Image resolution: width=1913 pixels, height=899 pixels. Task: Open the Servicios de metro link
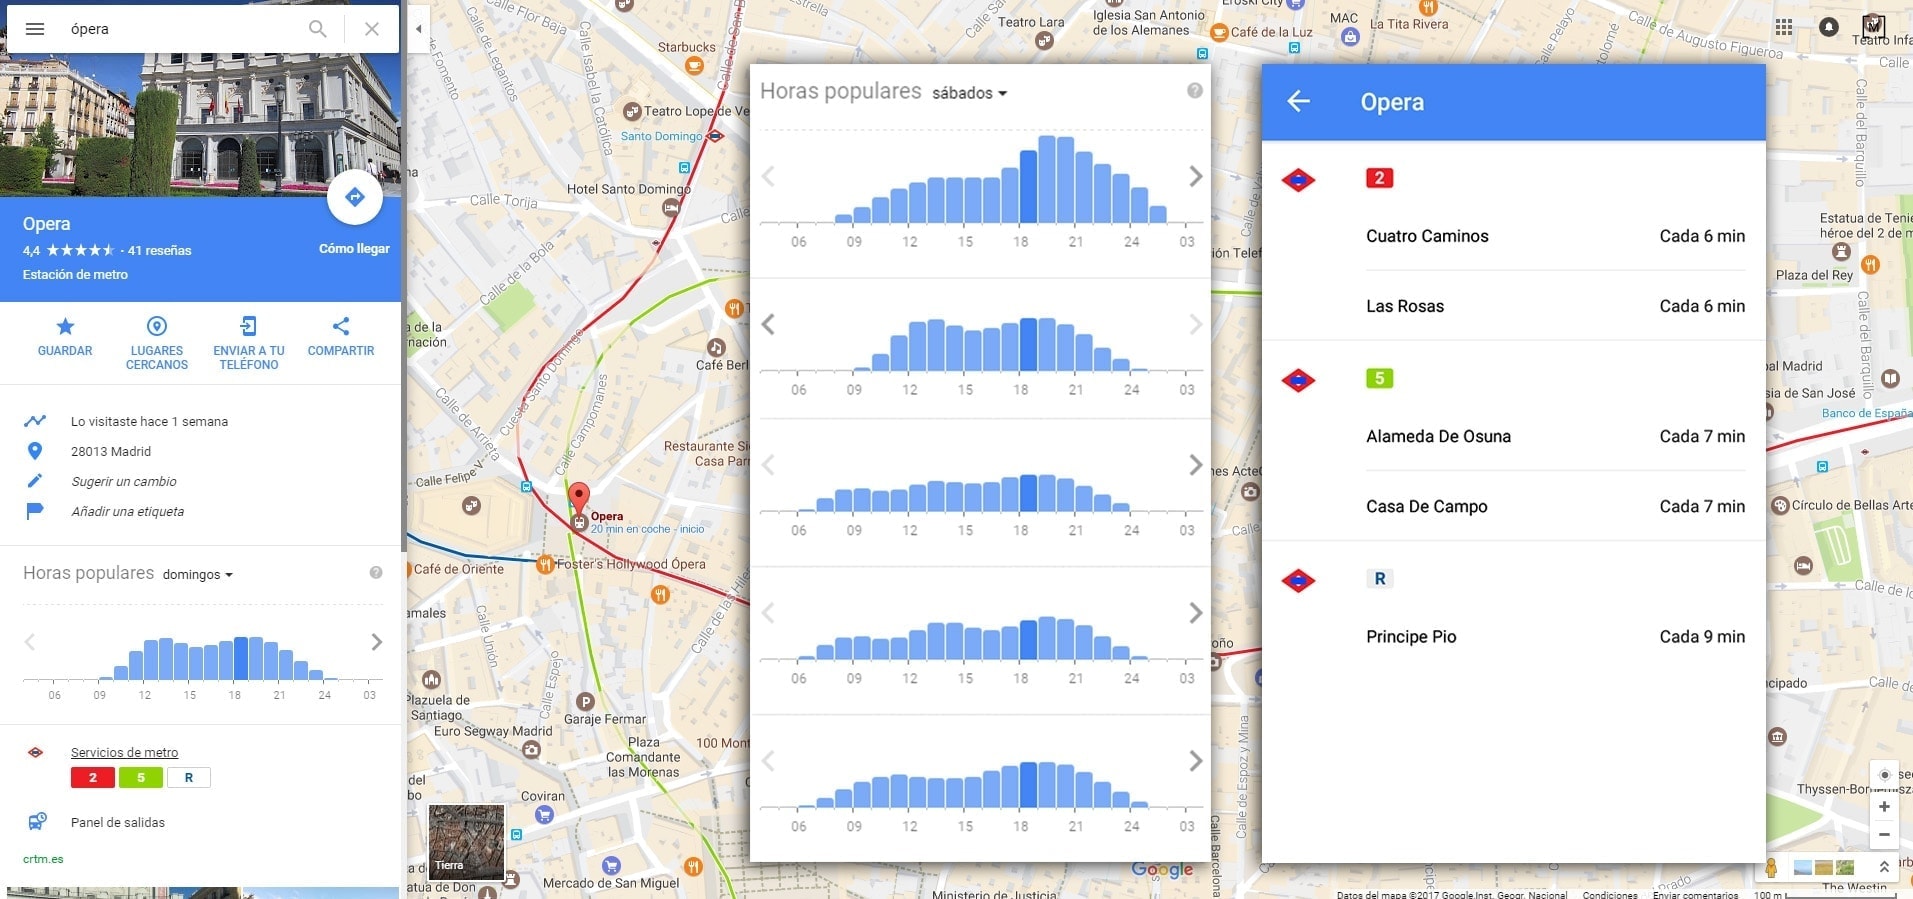(x=124, y=752)
